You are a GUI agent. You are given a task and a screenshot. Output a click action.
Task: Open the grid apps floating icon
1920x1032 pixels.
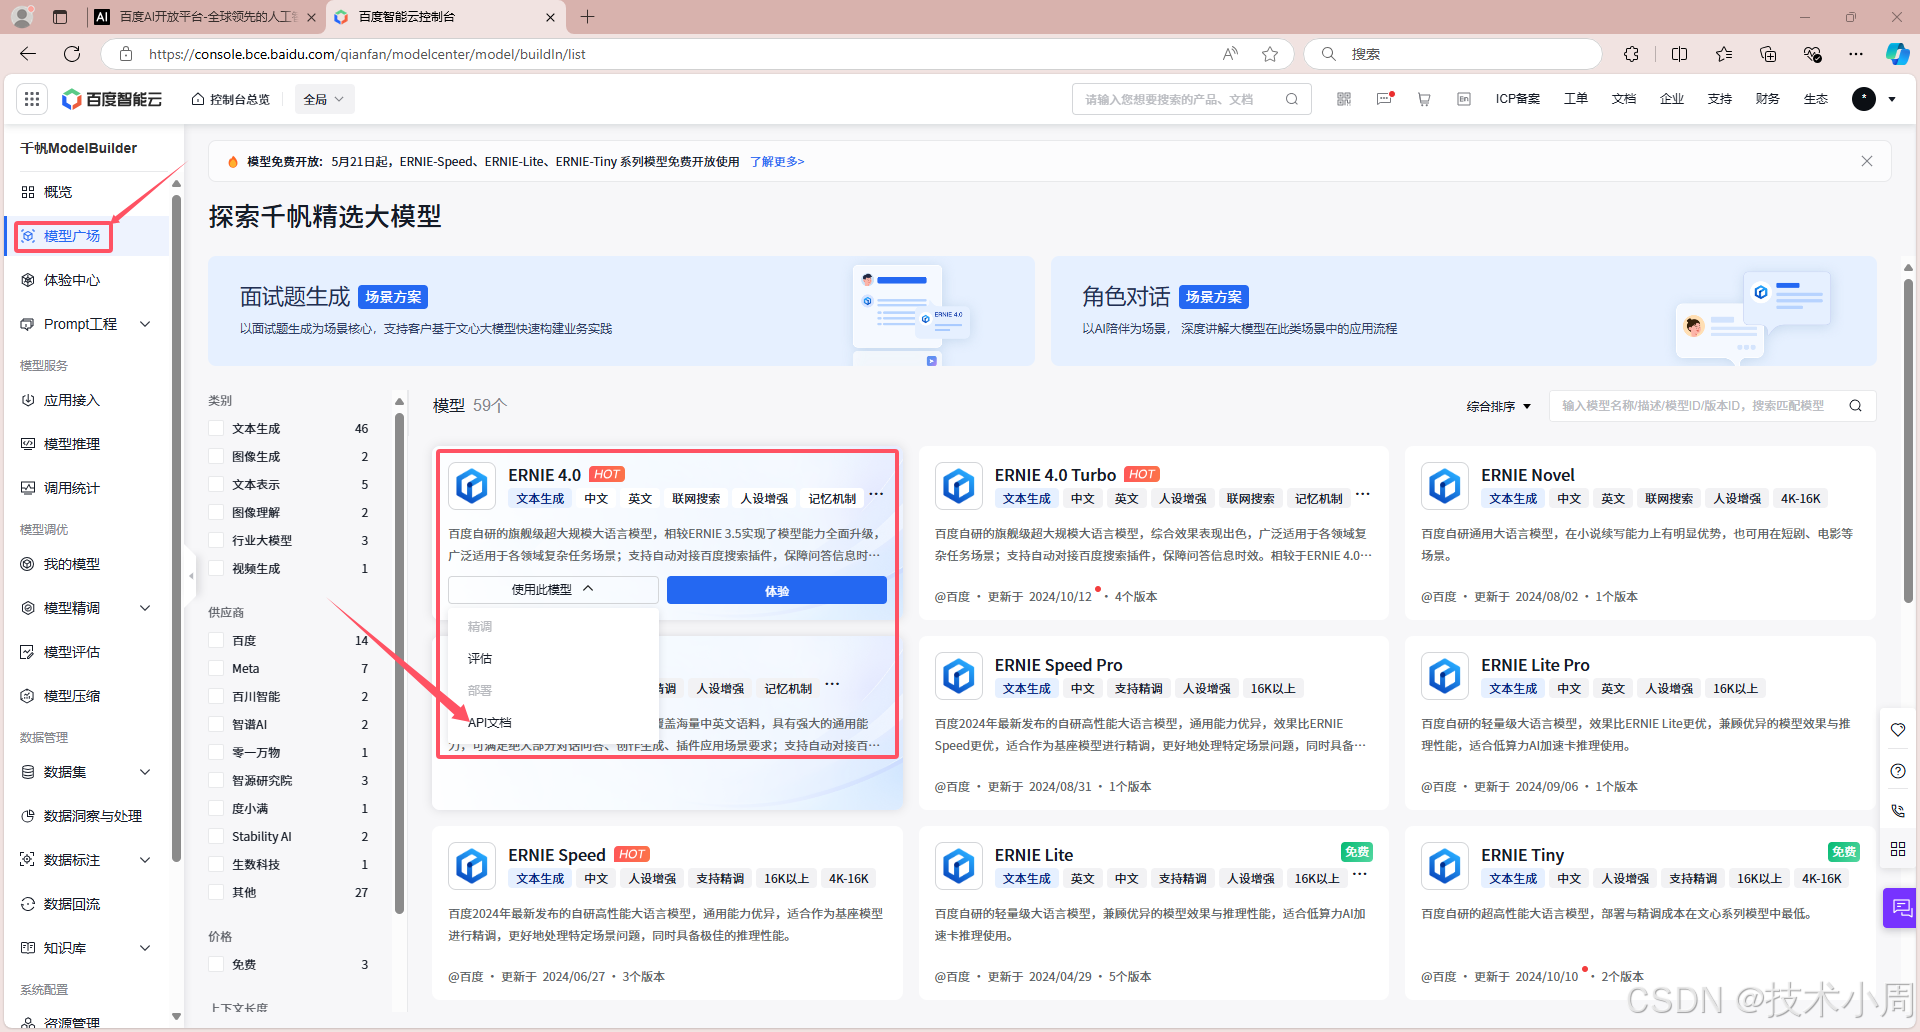click(x=1898, y=849)
